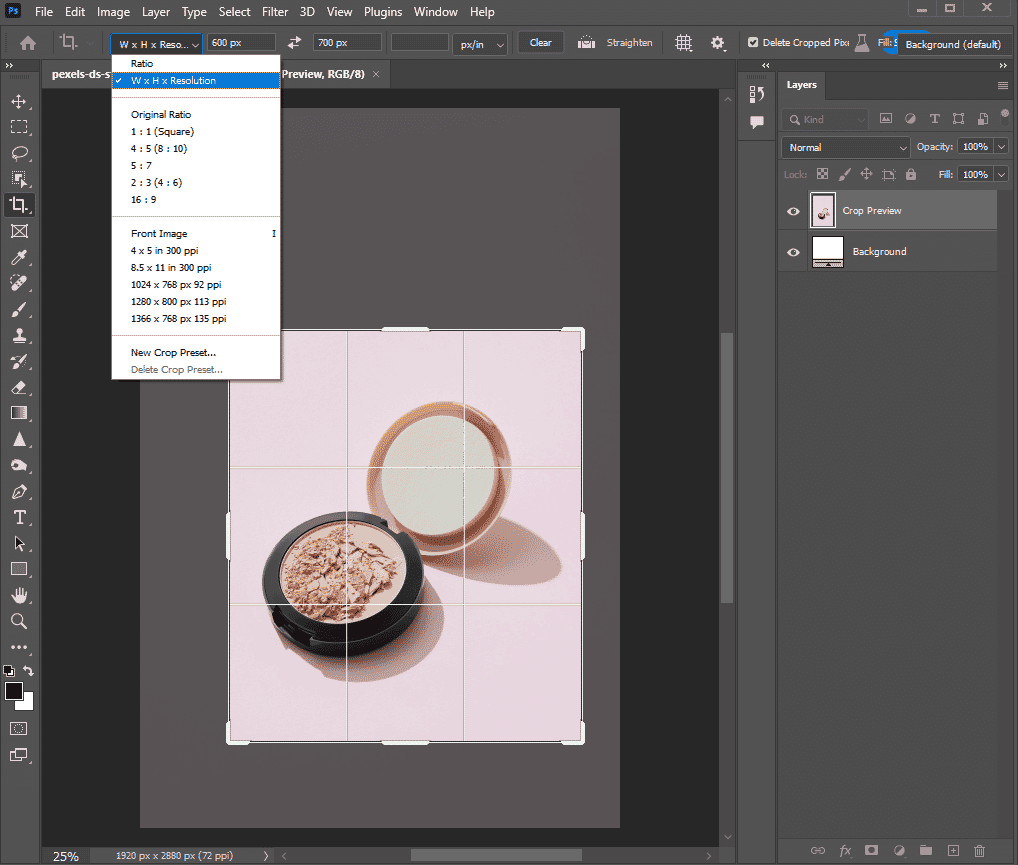Click the crop overlay grid options icon
Screen dimensions: 1018x865
(x=683, y=43)
